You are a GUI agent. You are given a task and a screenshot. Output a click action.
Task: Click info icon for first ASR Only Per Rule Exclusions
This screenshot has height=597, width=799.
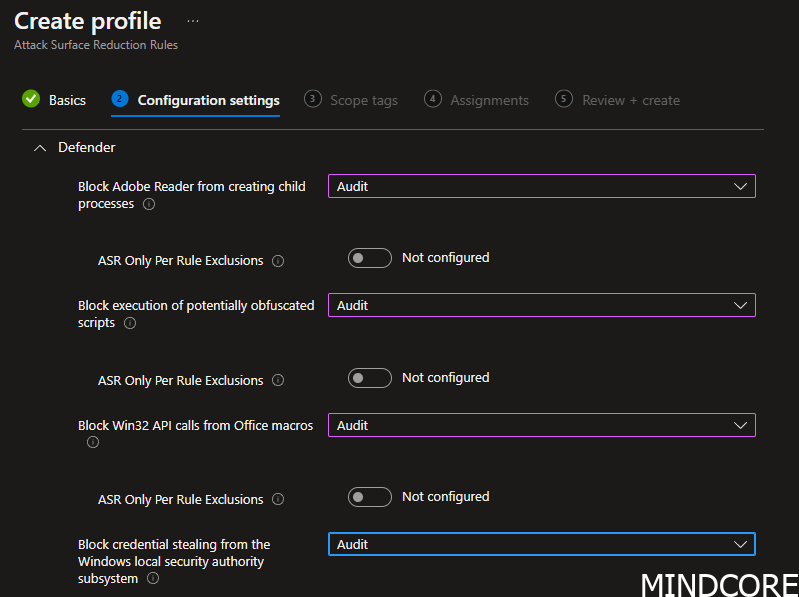point(278,261)
